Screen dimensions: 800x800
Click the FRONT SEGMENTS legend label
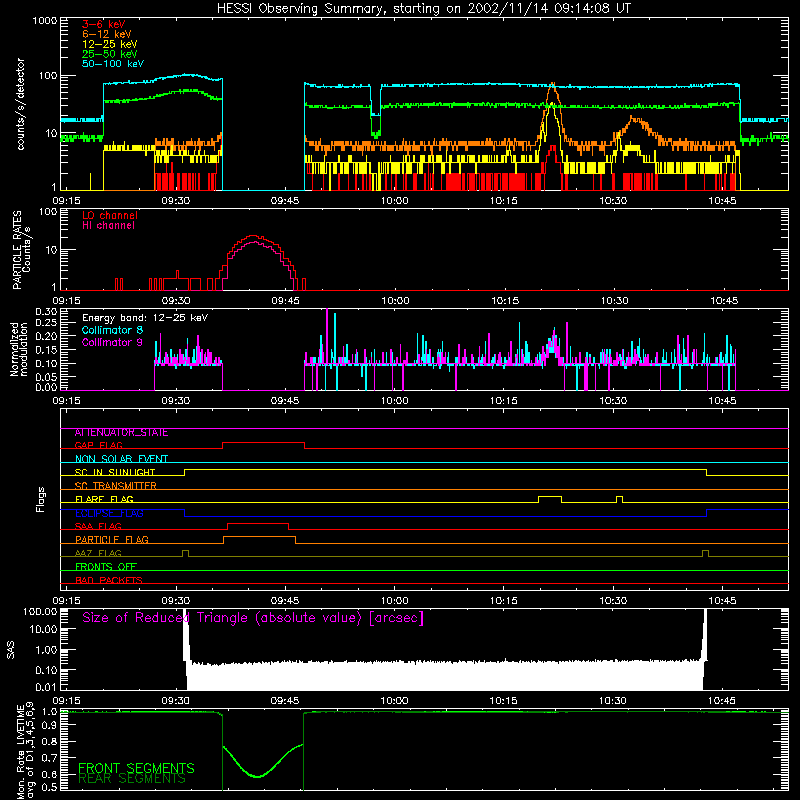click(136, 768)
